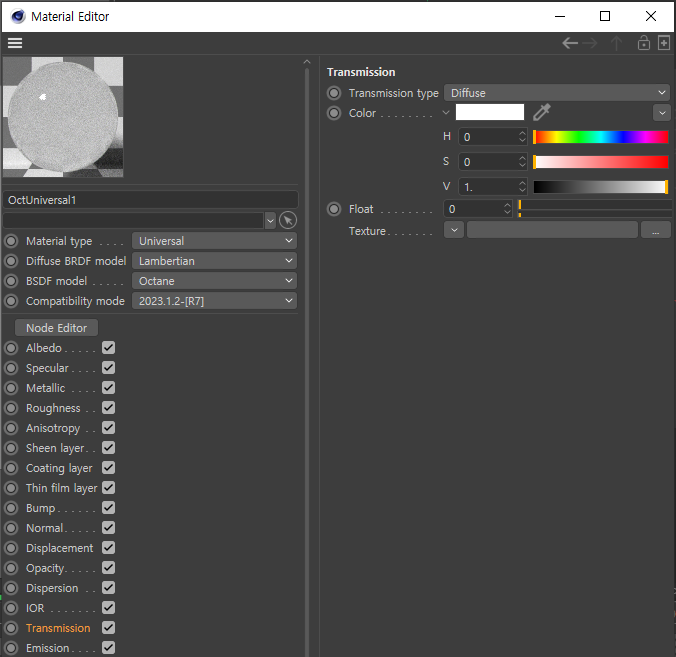Screen dimensions: 676x657
Task: Click animation dot beside Anisotropy
Action: pos(11,428)
